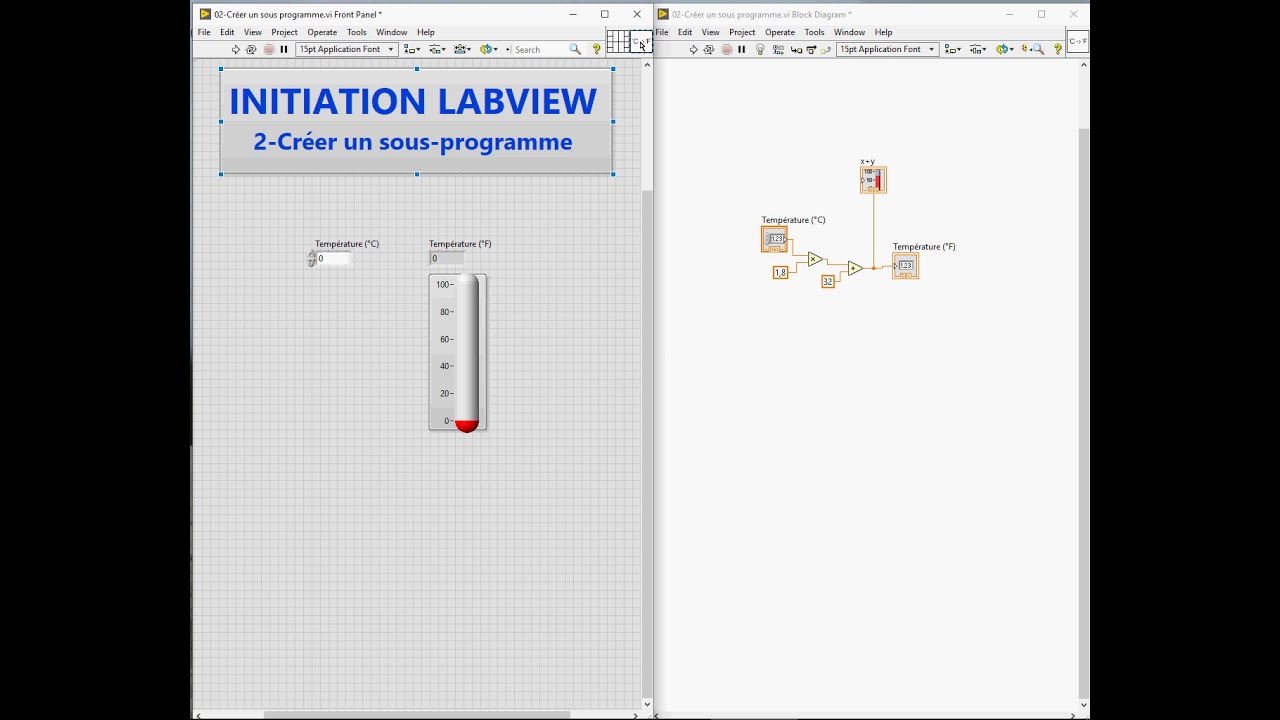This screenshot has width=1280, height=720.
Task: Click Step Out in Block Diagram toolbar
Action: click(x=825, y=49)
